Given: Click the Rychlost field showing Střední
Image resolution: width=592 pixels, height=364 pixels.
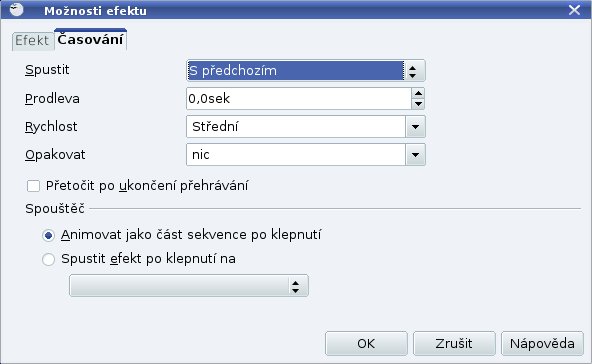Looking at the screenshot, I should coord(296,126).
